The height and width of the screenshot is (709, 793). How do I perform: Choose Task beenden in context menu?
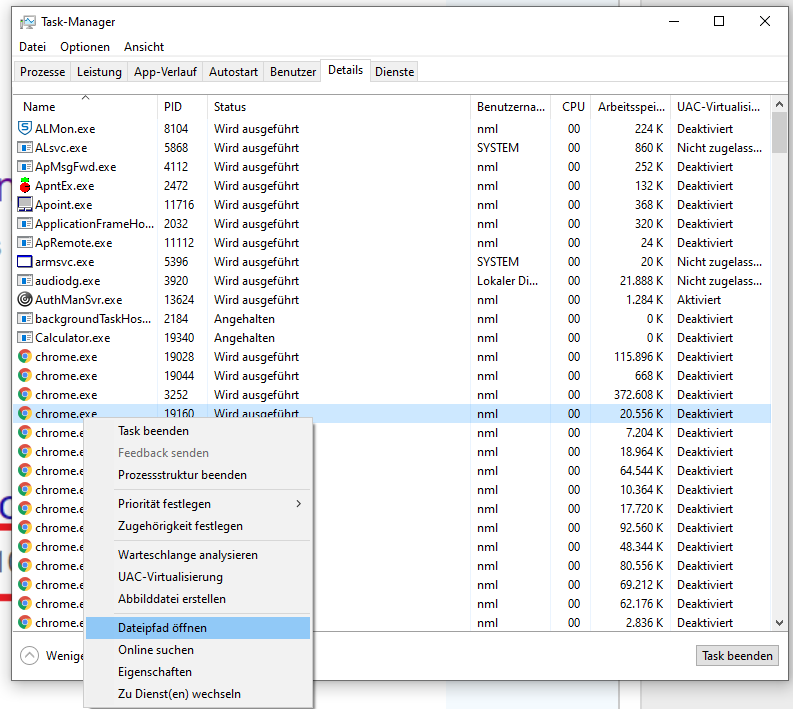click(198, 431)
